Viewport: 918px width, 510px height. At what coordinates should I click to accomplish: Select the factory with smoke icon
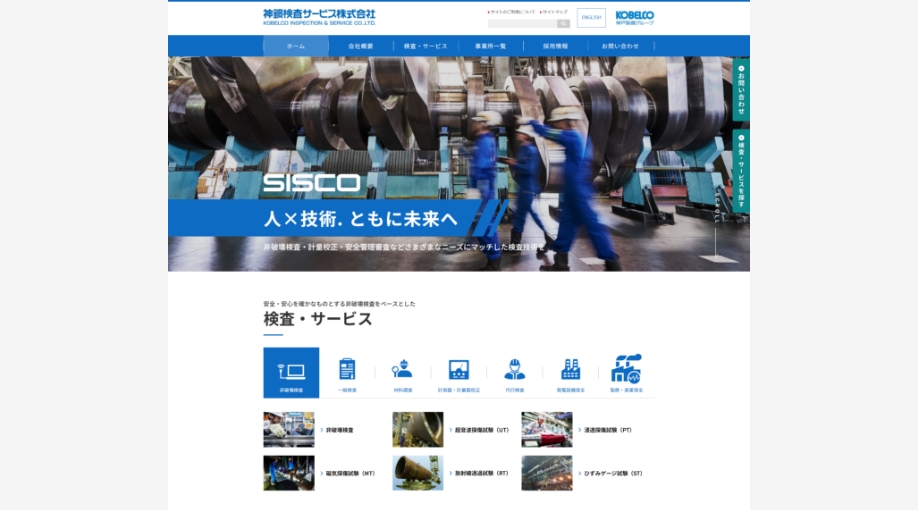point(627,372)
